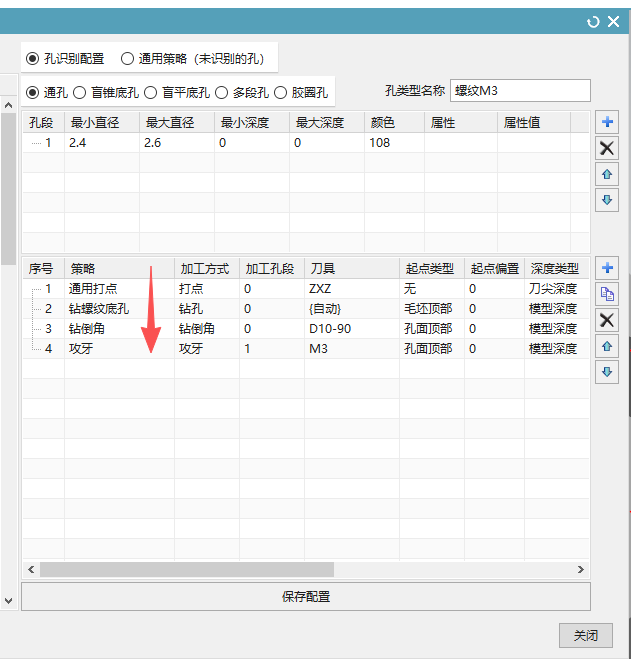Viewport: 631px width, 659px height.
Task: Click the 最大深度 column header
Action: tap(327, 123)
